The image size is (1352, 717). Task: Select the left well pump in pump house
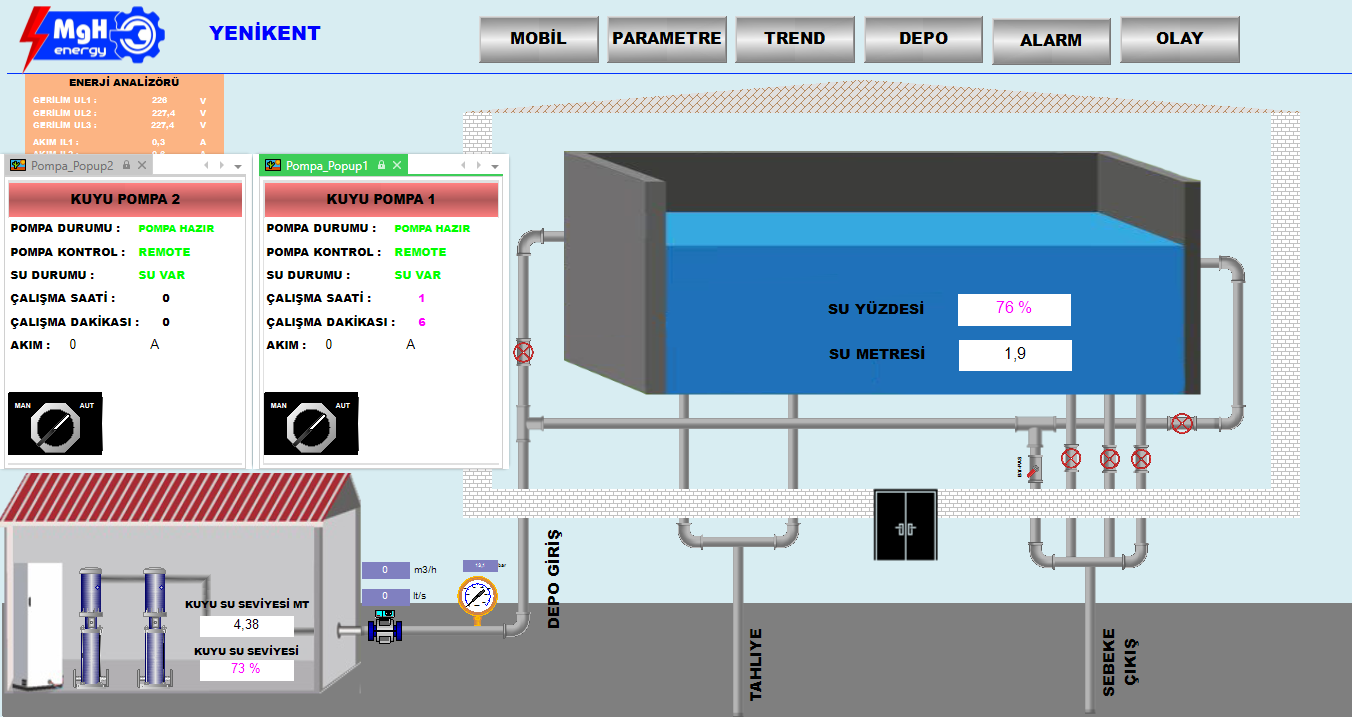[91, 627]
